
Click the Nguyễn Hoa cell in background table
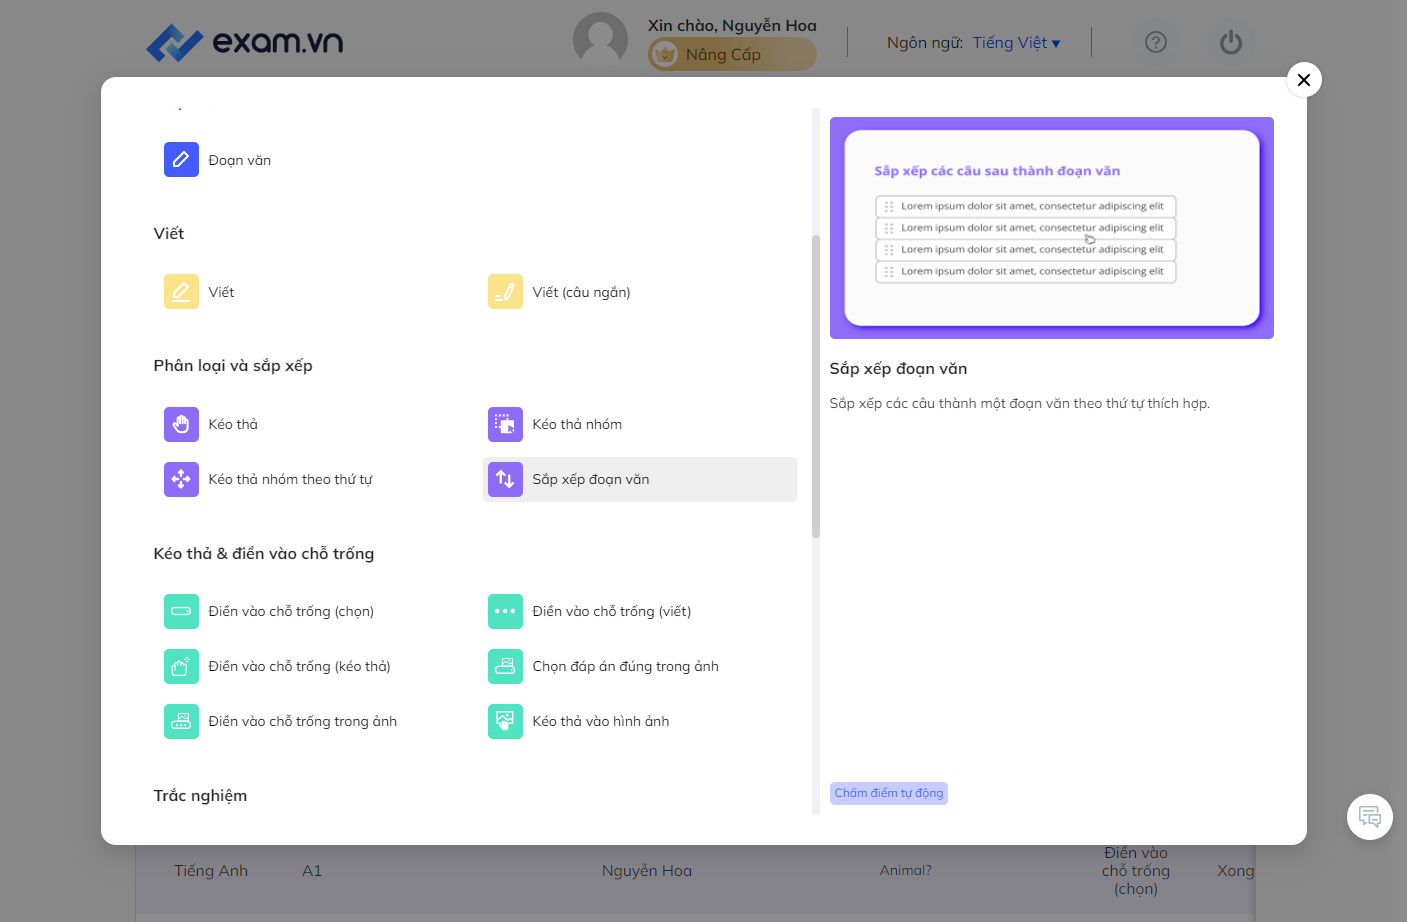[647, 871]
